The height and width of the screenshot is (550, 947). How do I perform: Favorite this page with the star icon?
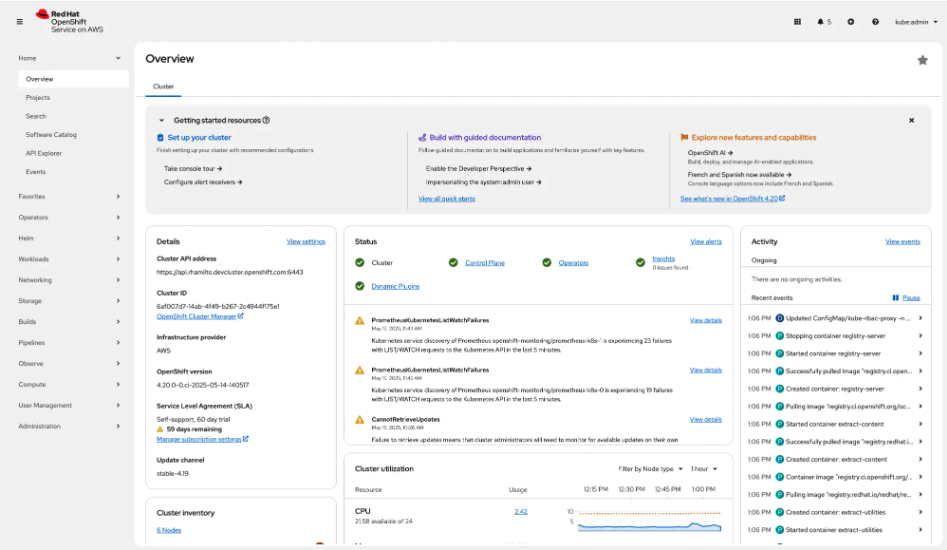[922, 60]
